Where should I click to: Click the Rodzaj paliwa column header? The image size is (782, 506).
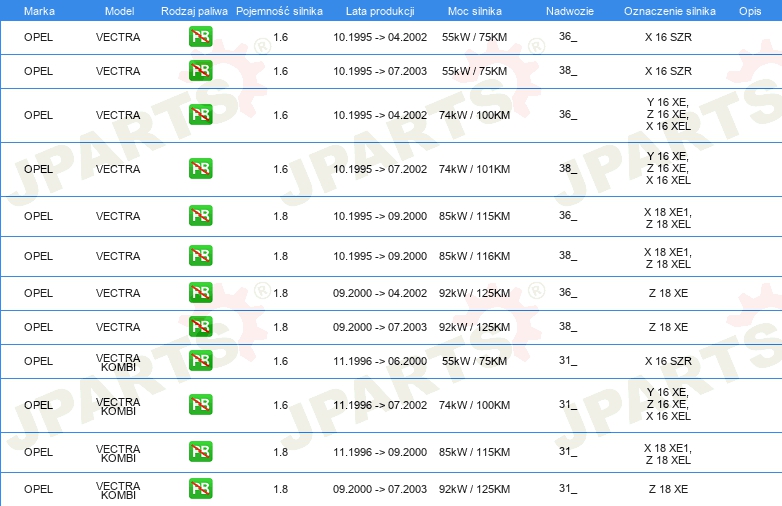tap(194, 11)
